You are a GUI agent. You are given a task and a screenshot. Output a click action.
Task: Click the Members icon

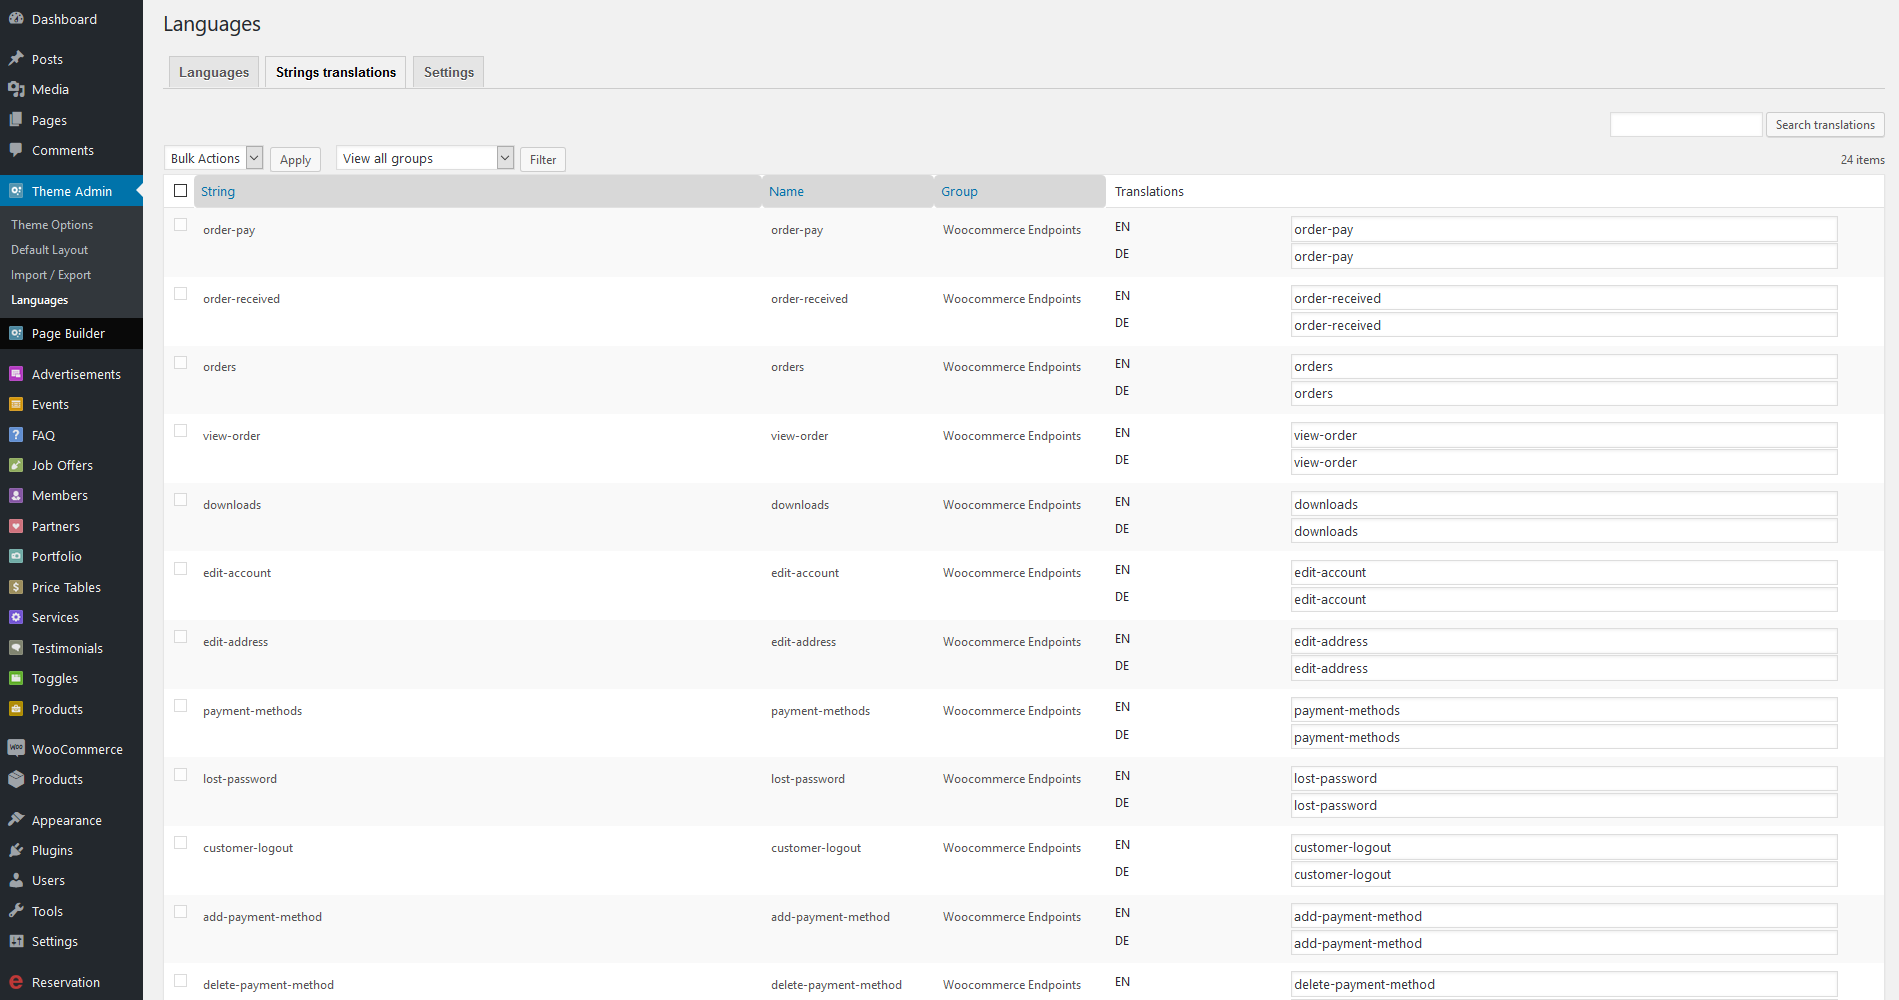point(16,495)
